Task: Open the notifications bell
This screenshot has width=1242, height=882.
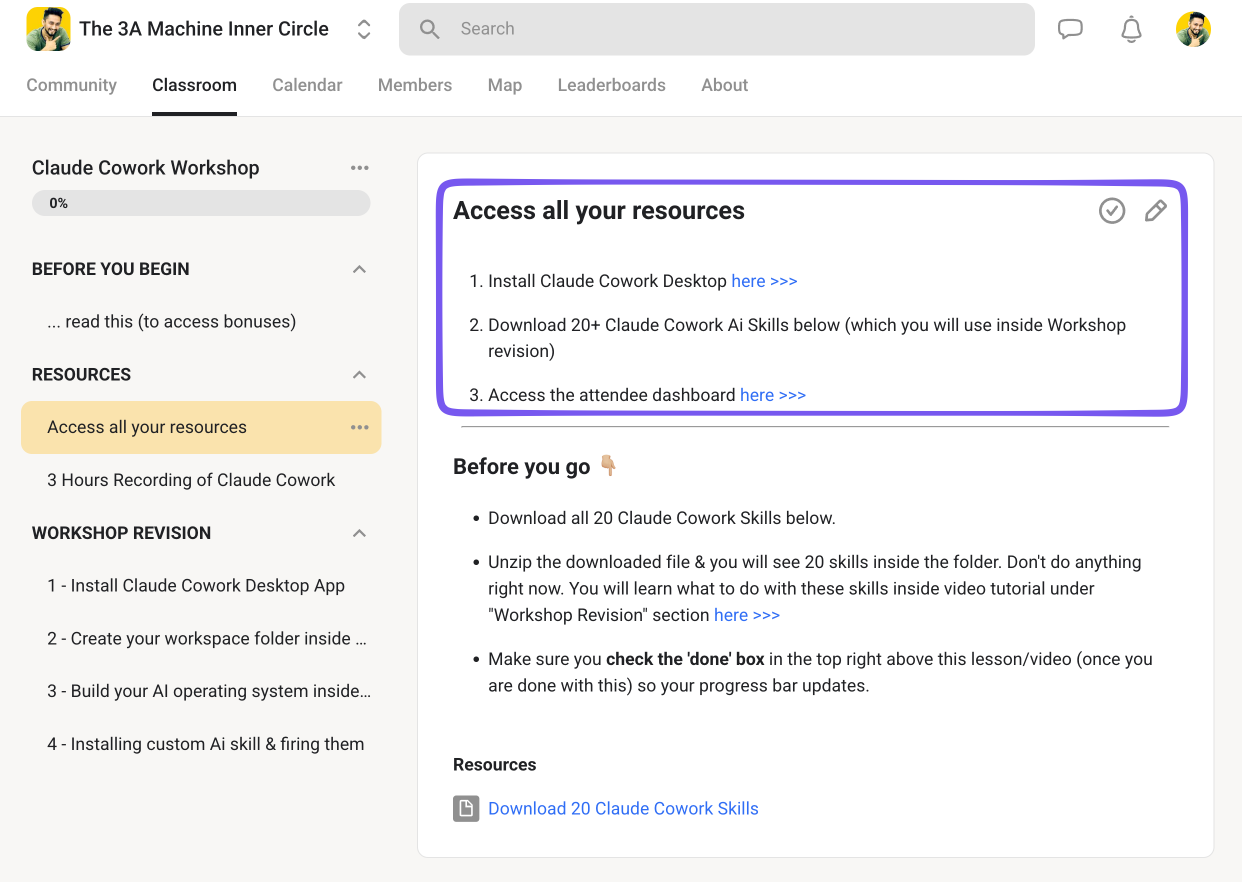Action: pos(1131,29)
